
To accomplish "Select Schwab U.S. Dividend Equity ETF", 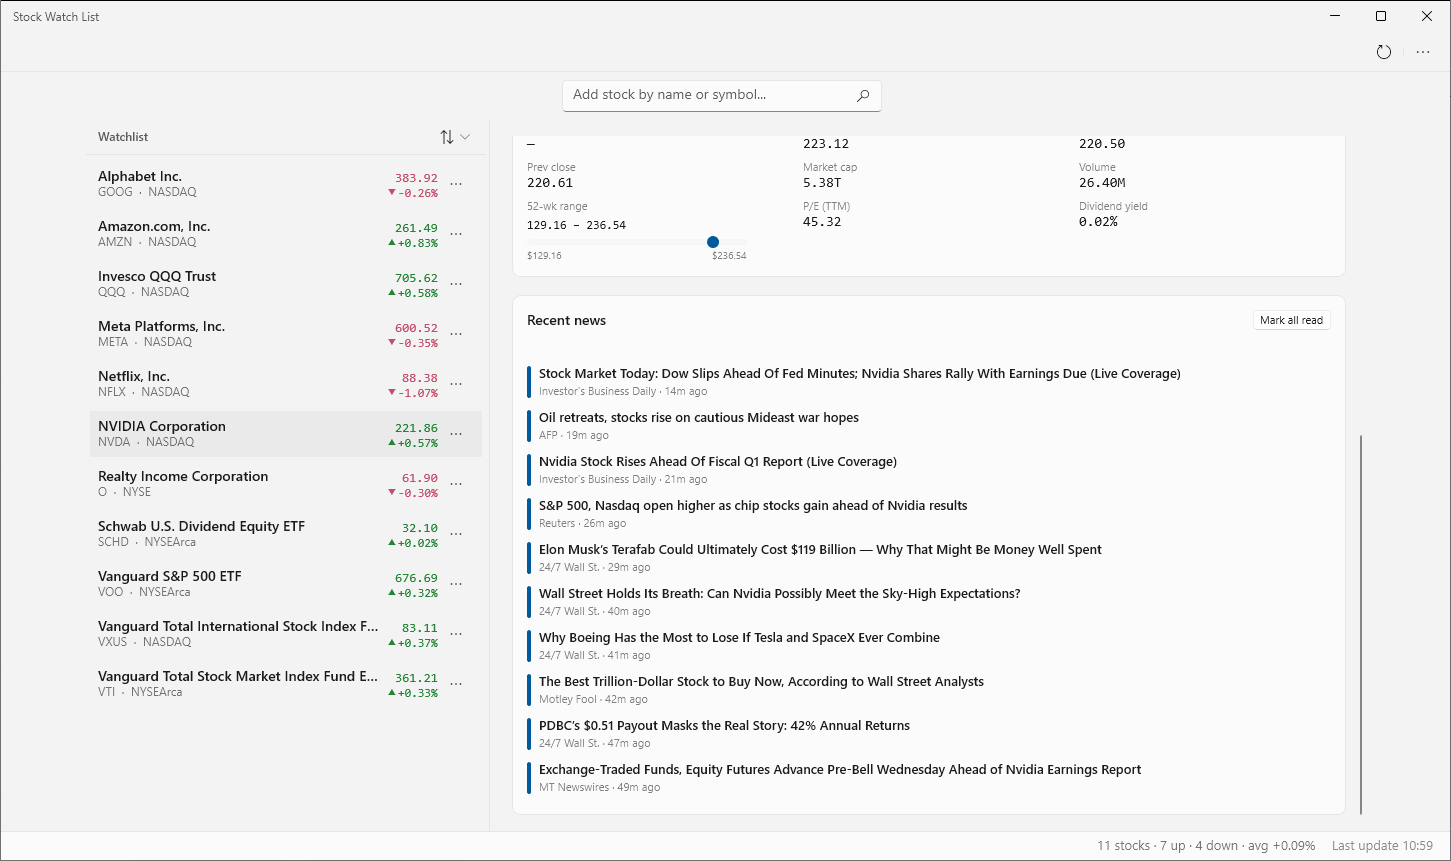I will coord(286,534).
